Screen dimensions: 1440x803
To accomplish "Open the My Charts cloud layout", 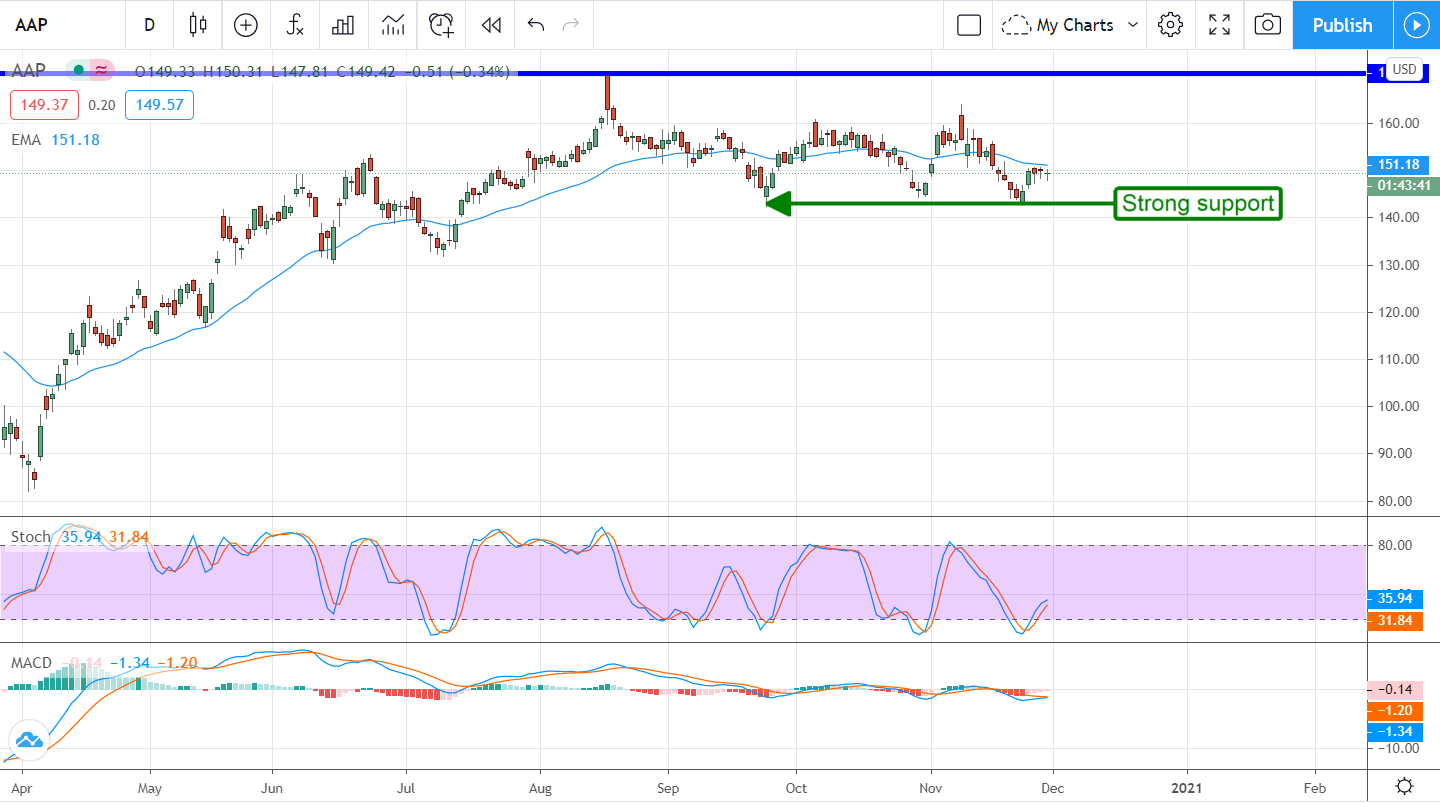I will [x=1059, y=25].
